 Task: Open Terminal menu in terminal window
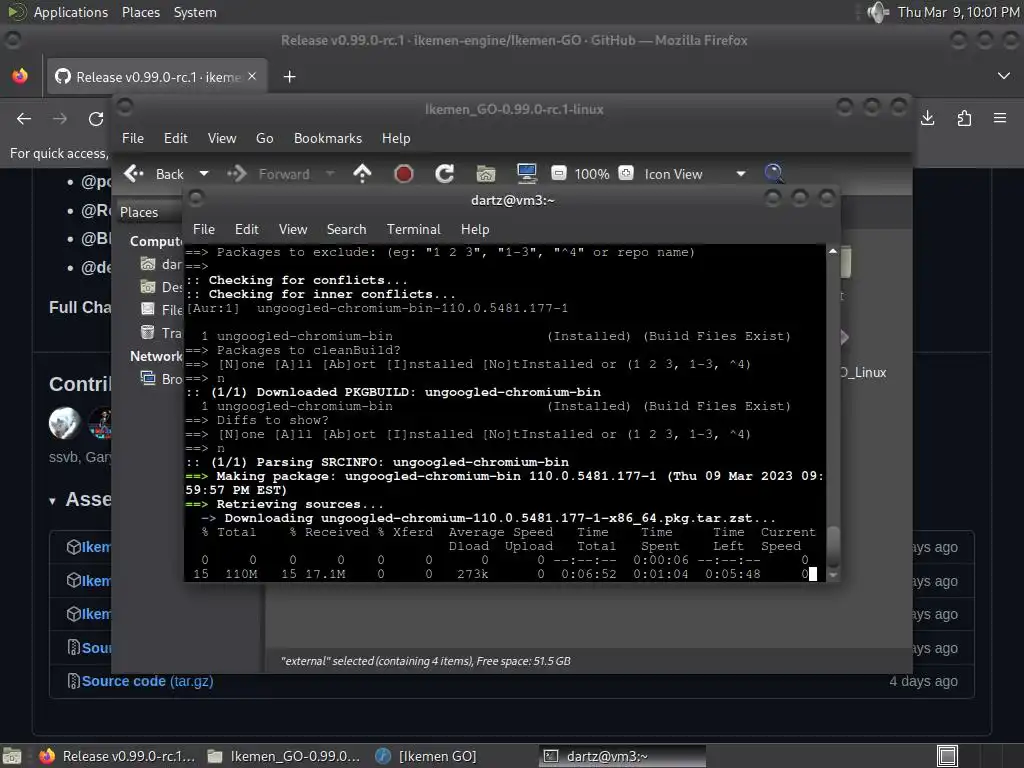[413, 229]
